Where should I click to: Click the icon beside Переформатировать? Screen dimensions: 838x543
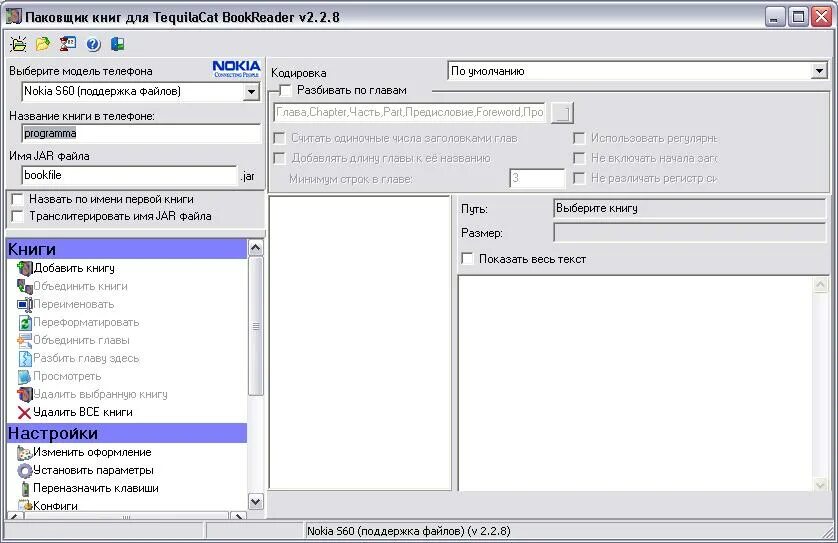(x=25, y=322)
